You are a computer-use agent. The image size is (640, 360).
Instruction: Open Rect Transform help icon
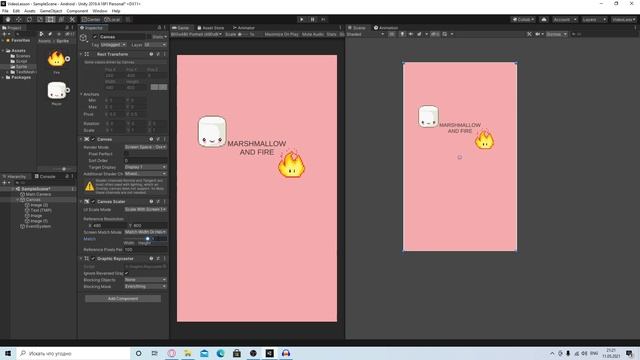[151, 54]
